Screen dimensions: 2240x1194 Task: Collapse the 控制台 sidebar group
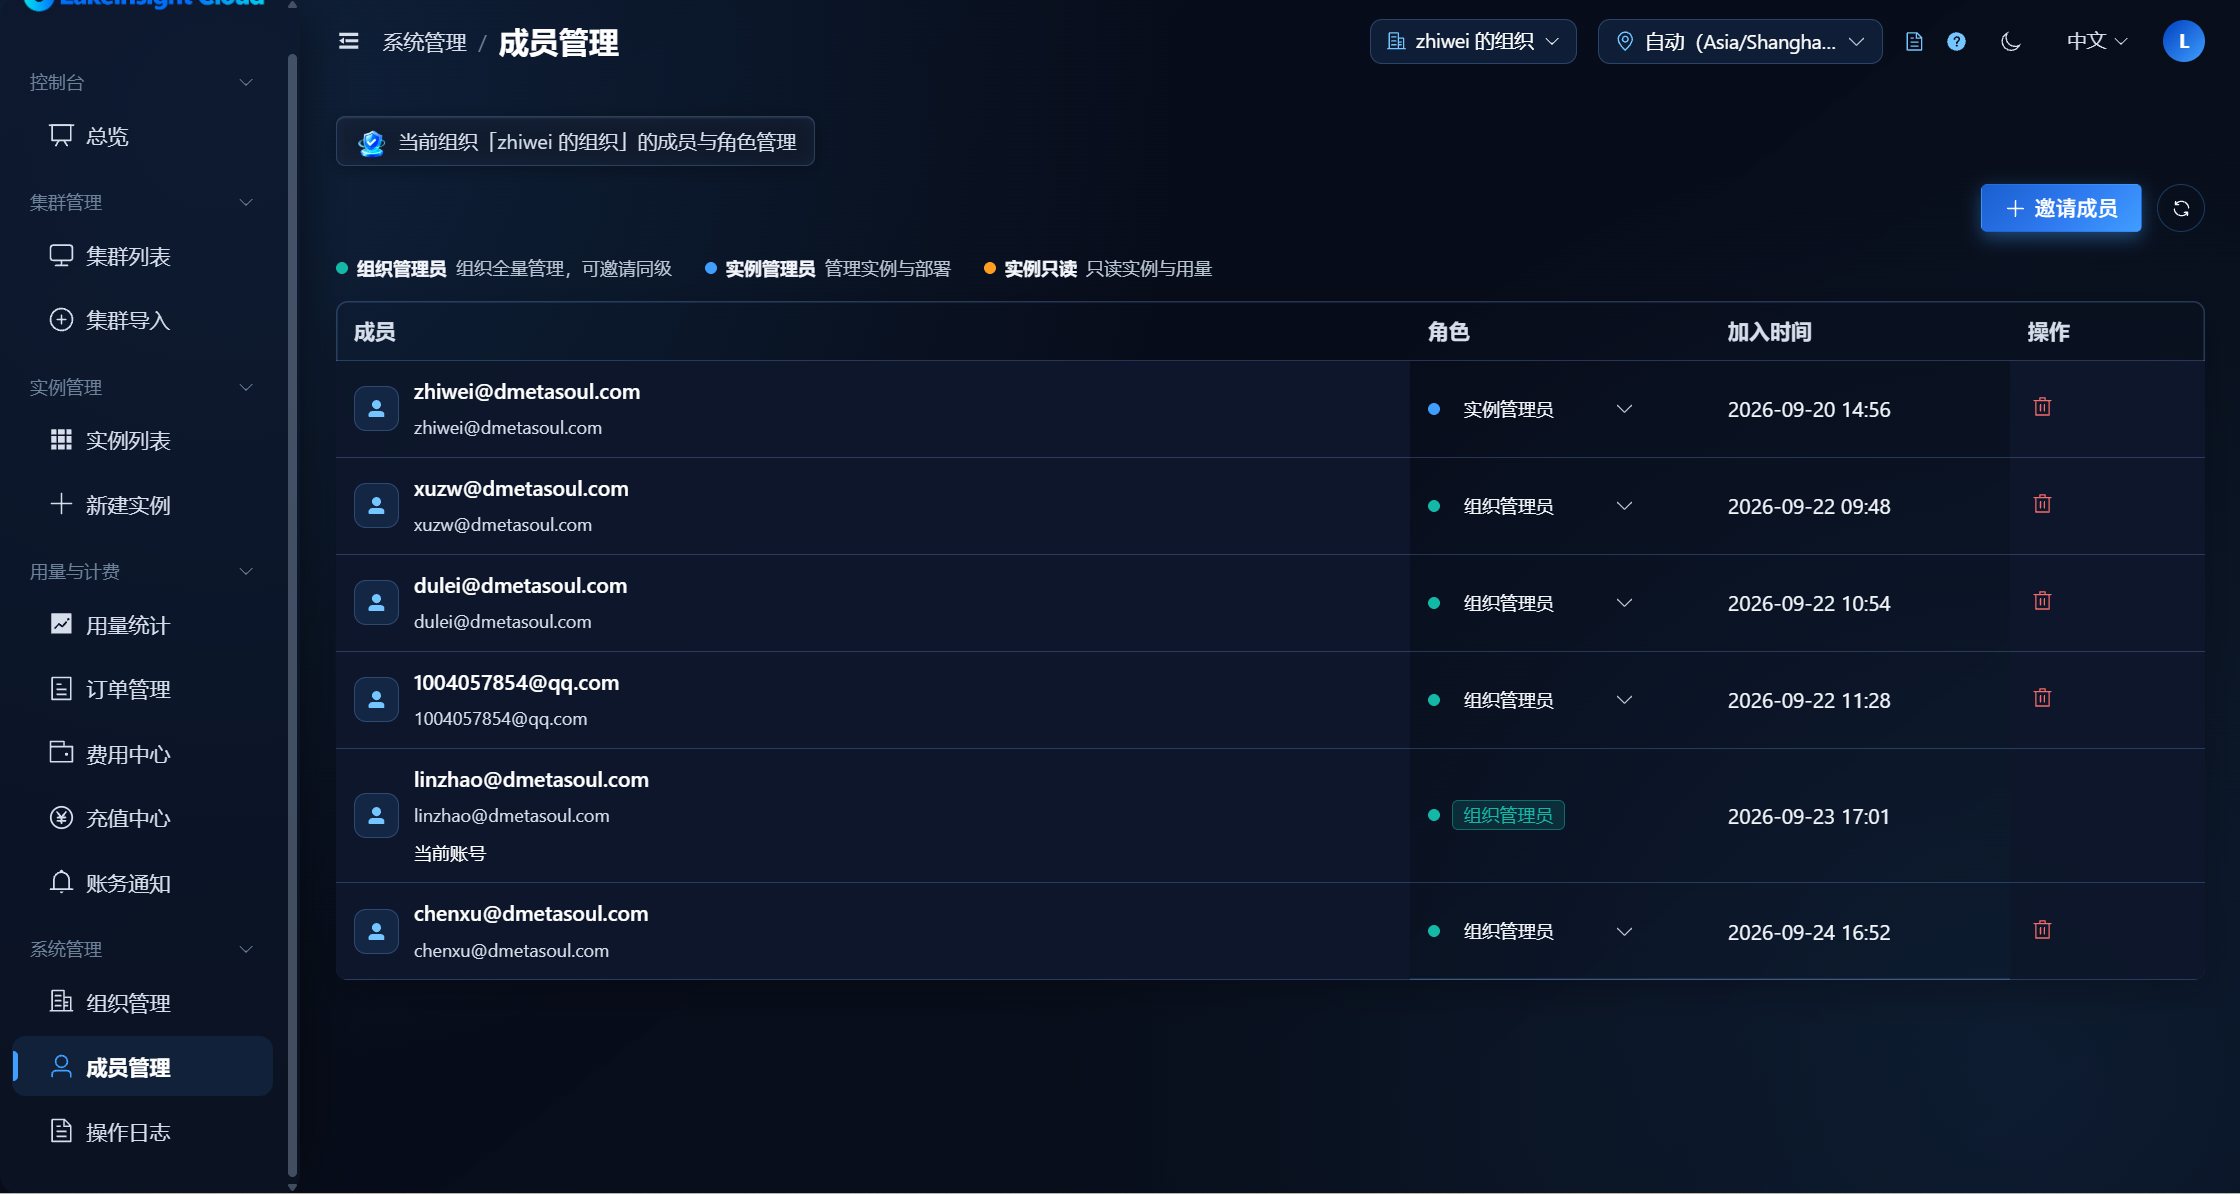(x=142, y=82)
